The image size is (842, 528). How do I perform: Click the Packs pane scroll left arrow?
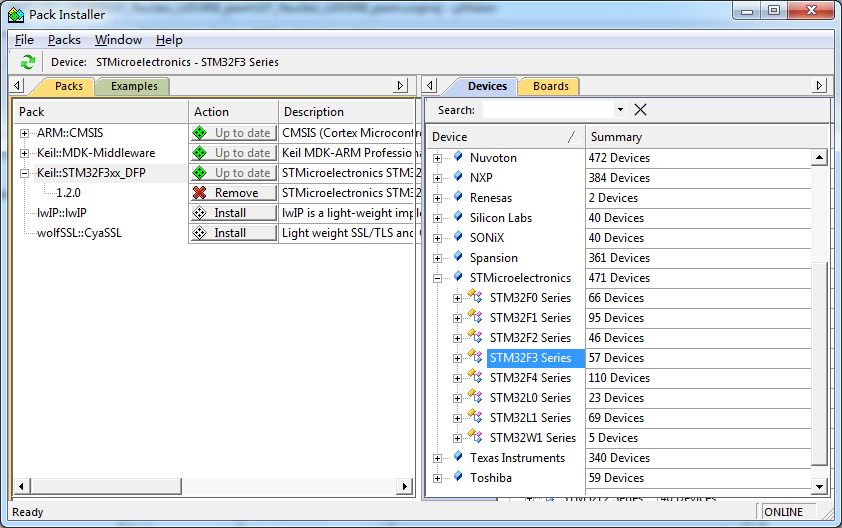point(21,486)
